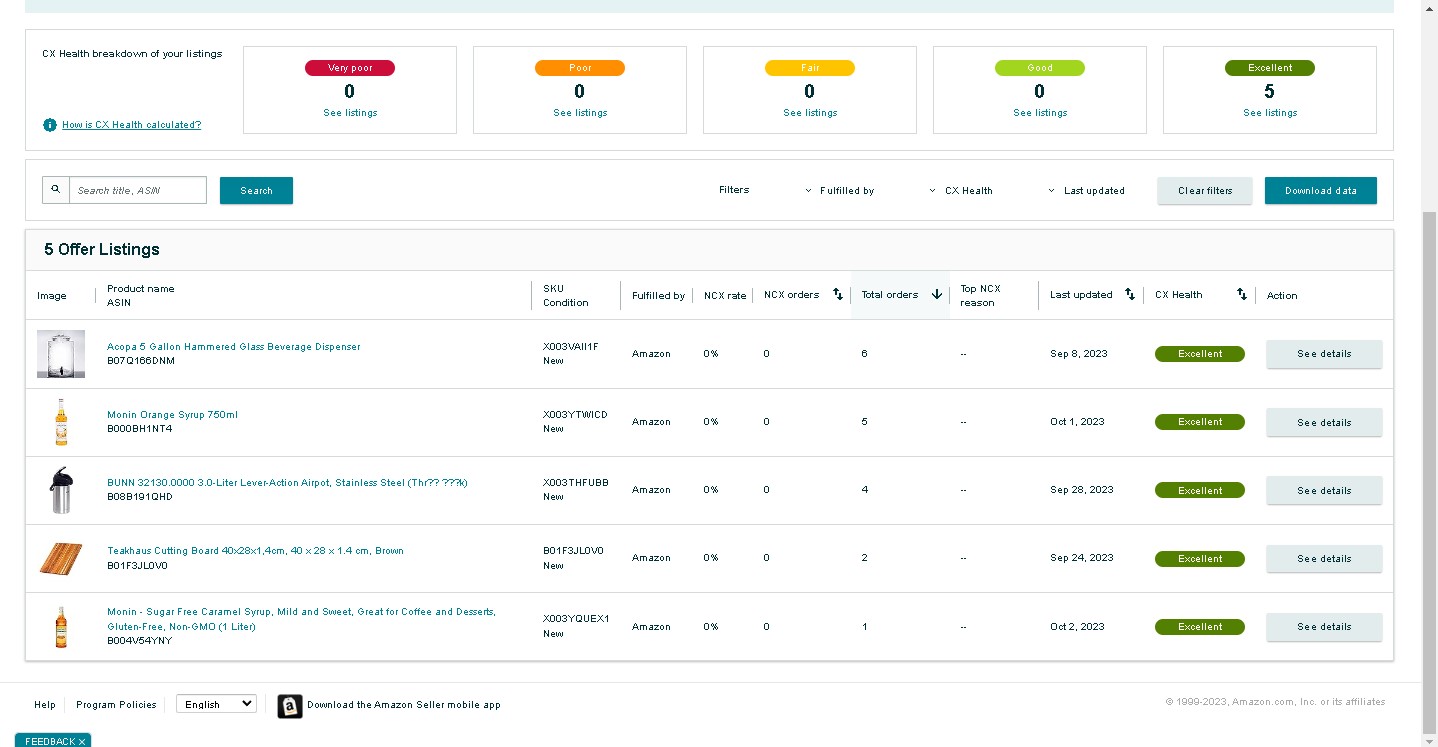1438x747 pixels.
Task: Sort by NCX orders arrows icon
Action: tap(838, 295)
